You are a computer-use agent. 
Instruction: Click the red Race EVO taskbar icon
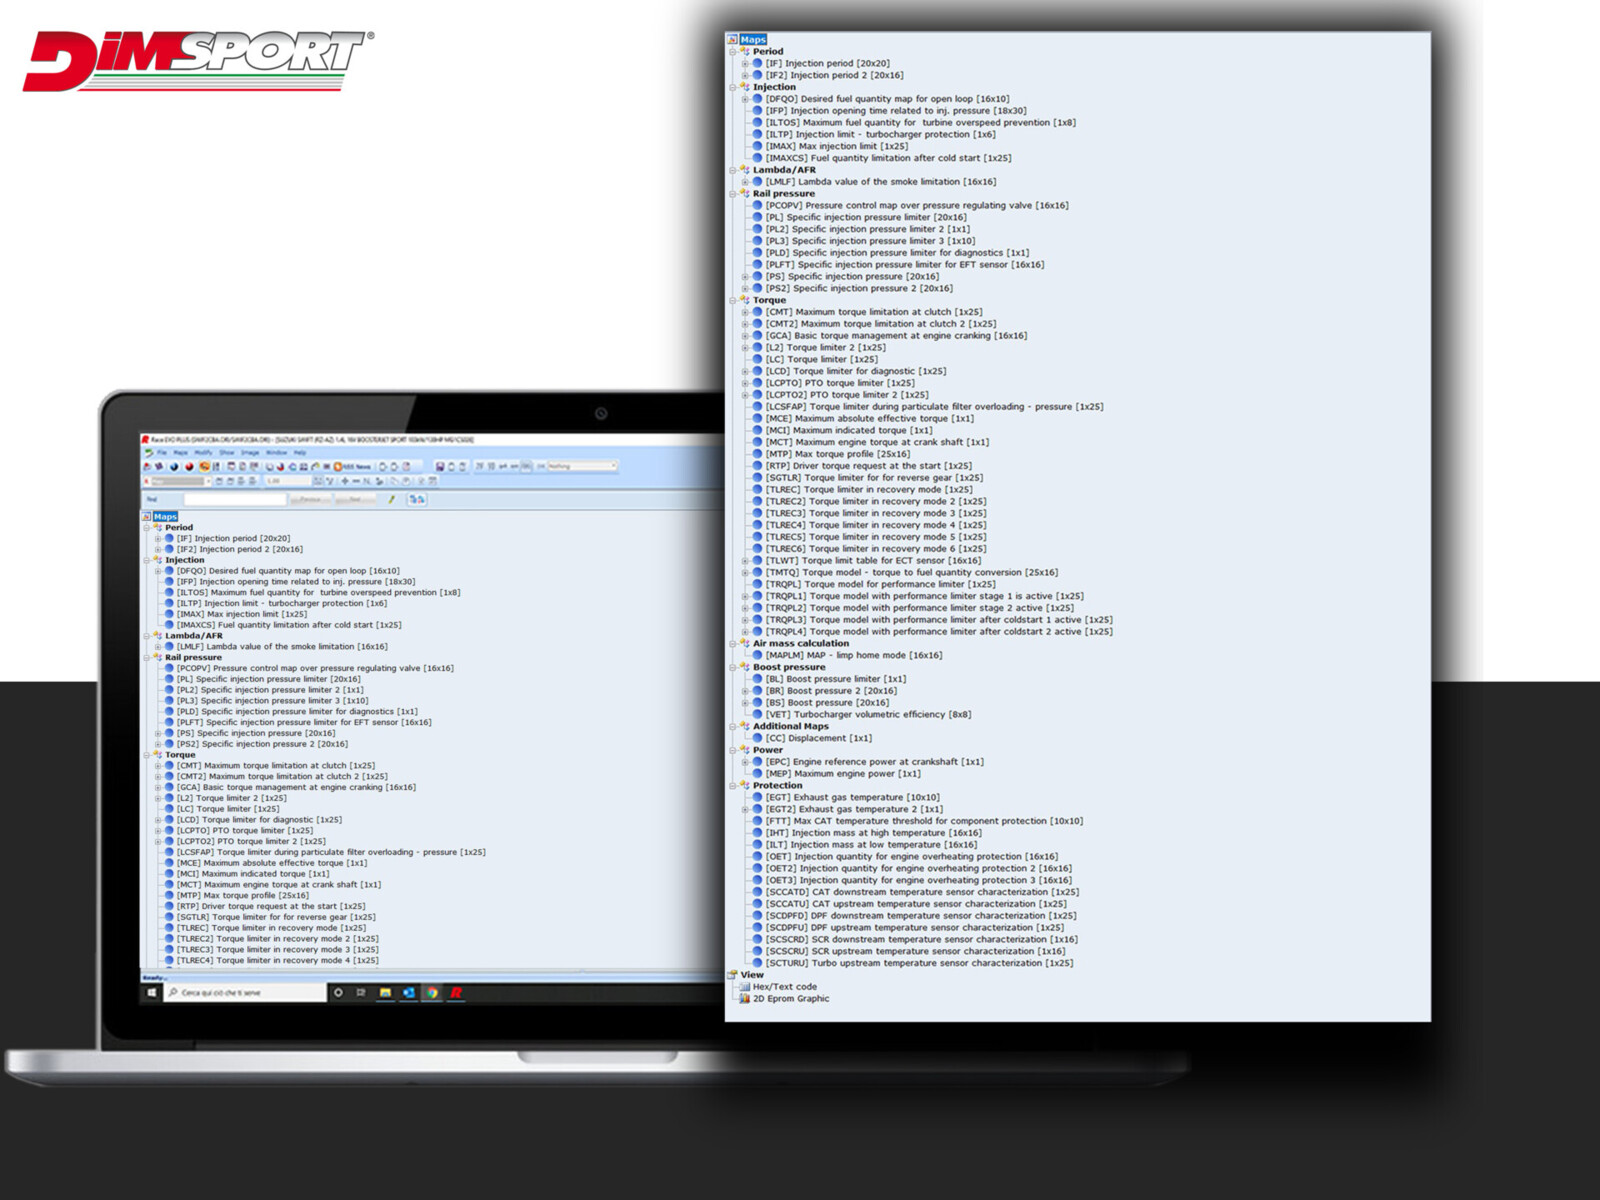pyautogui.click(x=456, y=993)
